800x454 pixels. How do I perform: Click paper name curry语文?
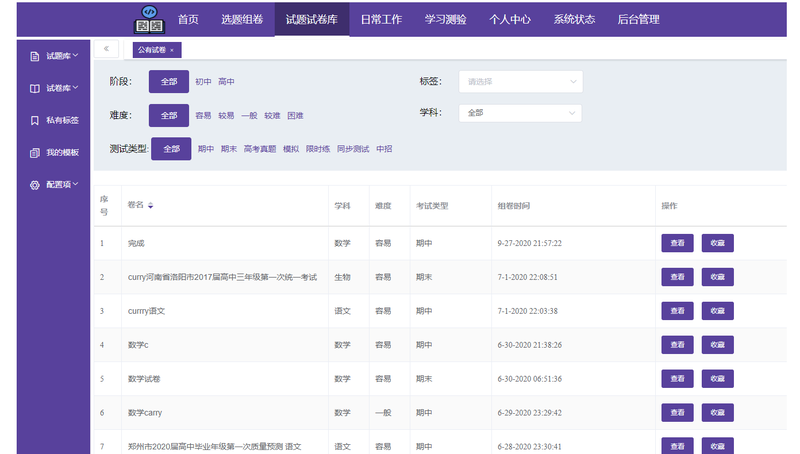click(146, 311)
